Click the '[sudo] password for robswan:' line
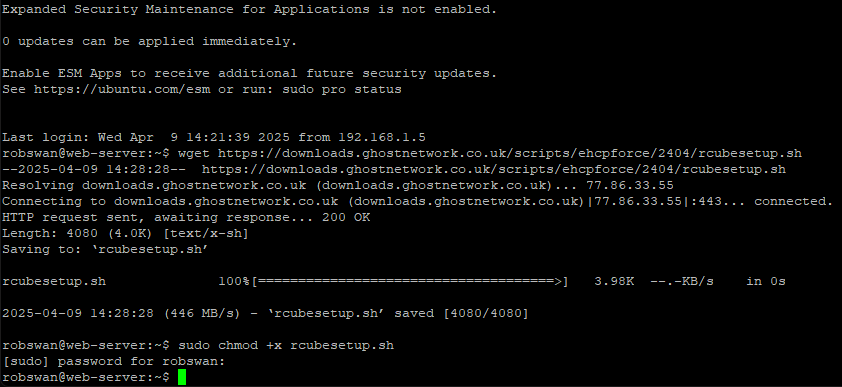This screenshot has width=842, height=387. point(114,361)
